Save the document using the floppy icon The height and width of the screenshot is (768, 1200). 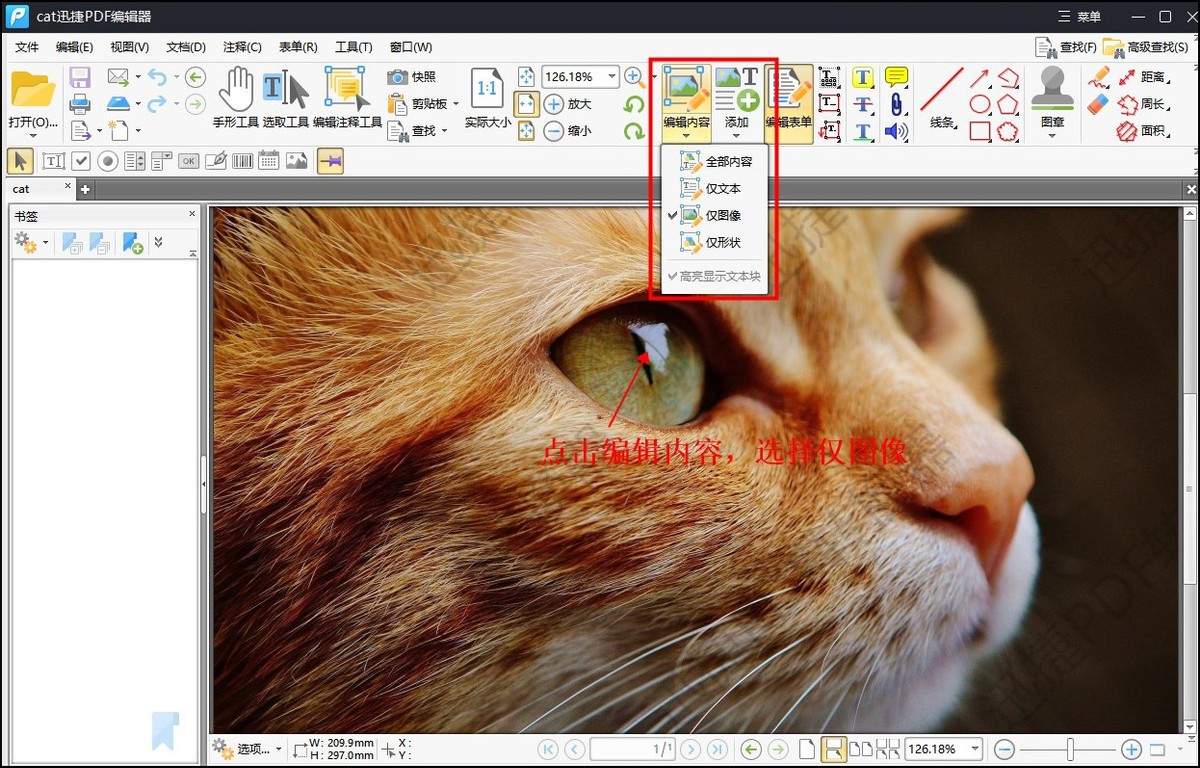click(80, 77)
